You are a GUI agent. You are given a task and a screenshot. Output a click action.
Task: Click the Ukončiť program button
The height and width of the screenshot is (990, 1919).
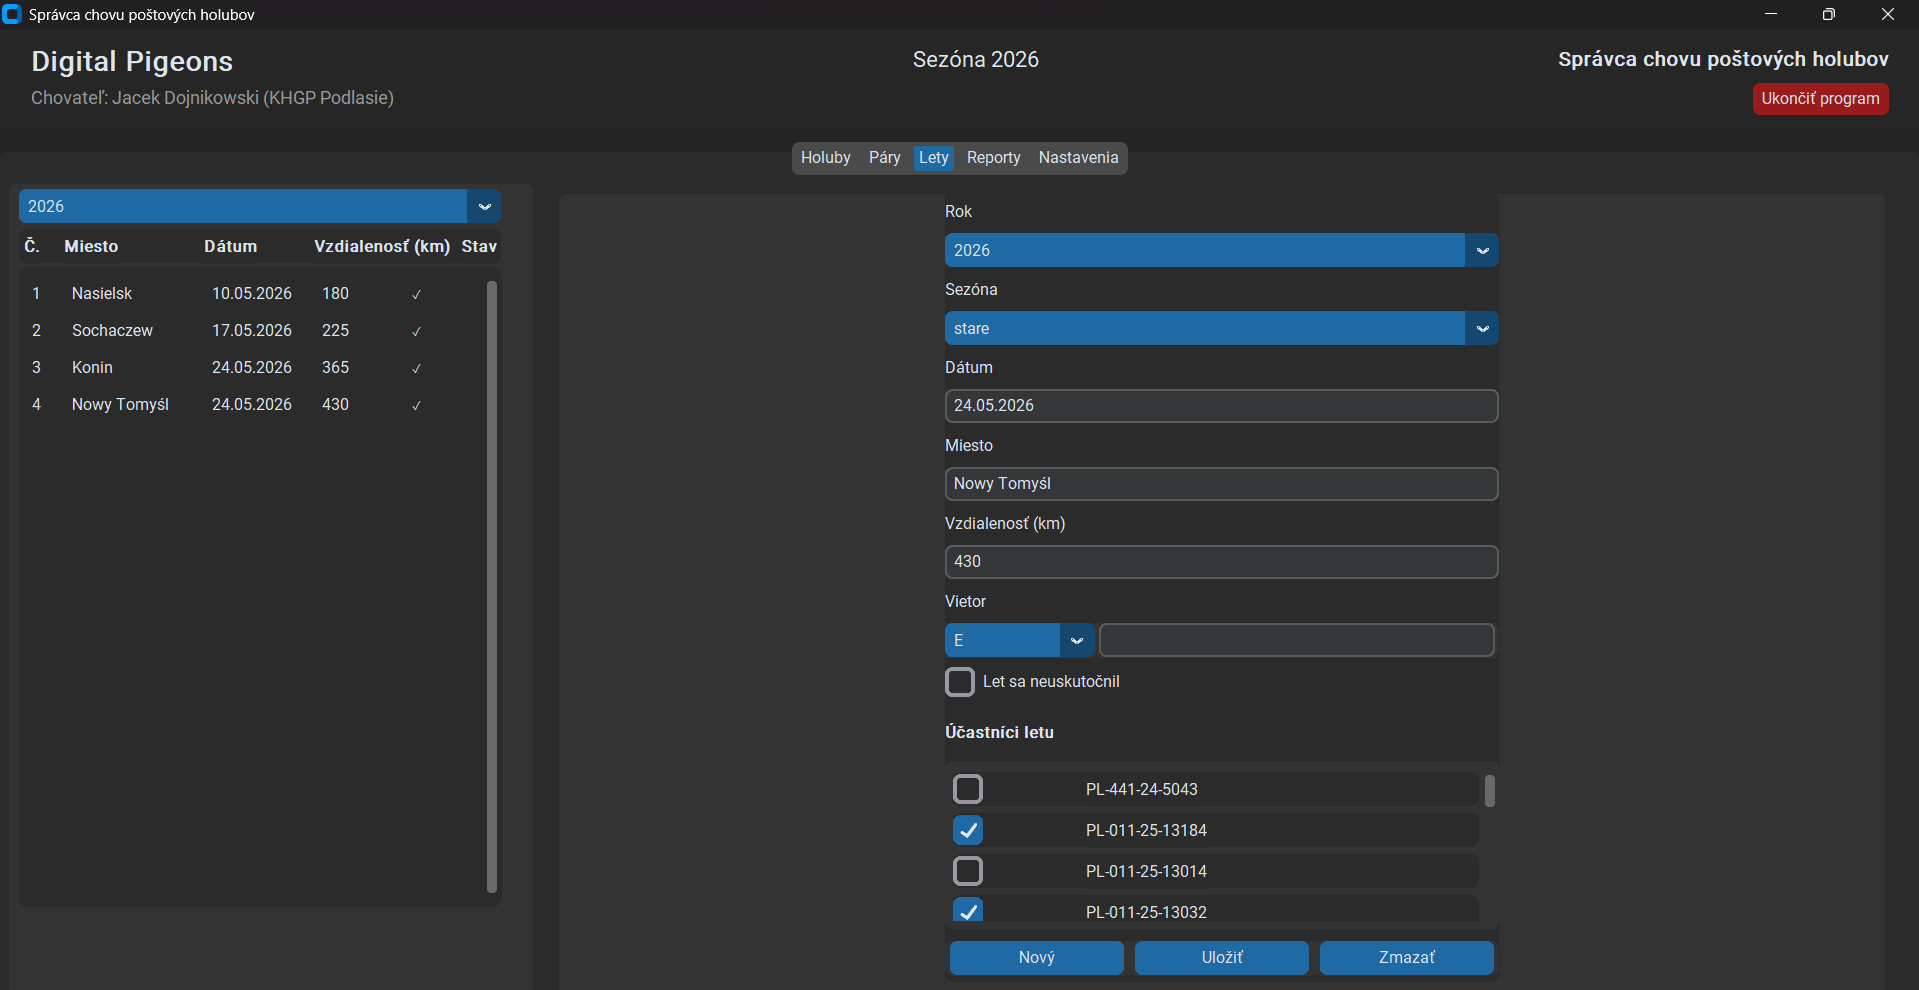(x=1820, y=99)
